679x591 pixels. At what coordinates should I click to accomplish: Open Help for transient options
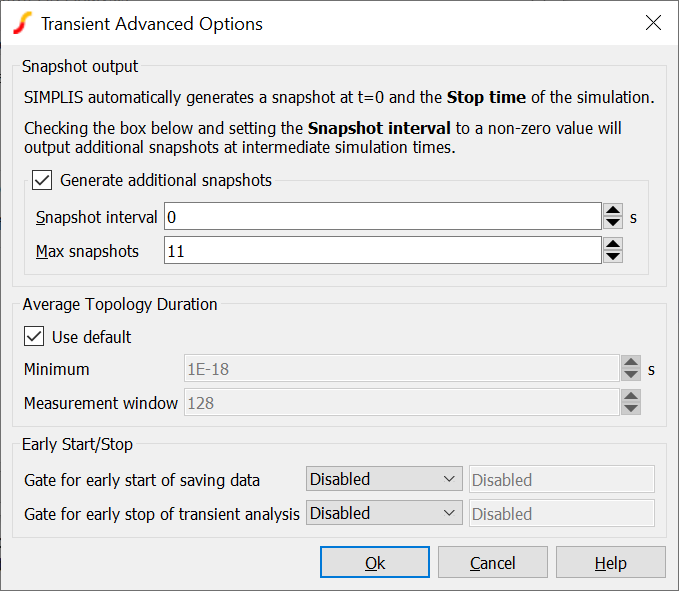coord(610,563)
